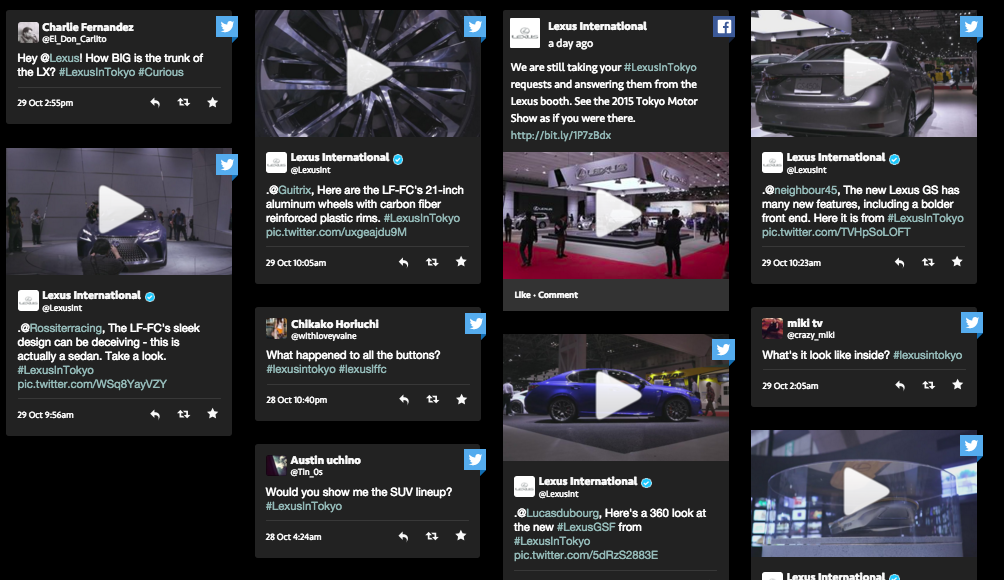The width and height of the screenshot is (1004, 580).
Task: Play the blue Lexus GSF video
Action: [x=617, y=396]
